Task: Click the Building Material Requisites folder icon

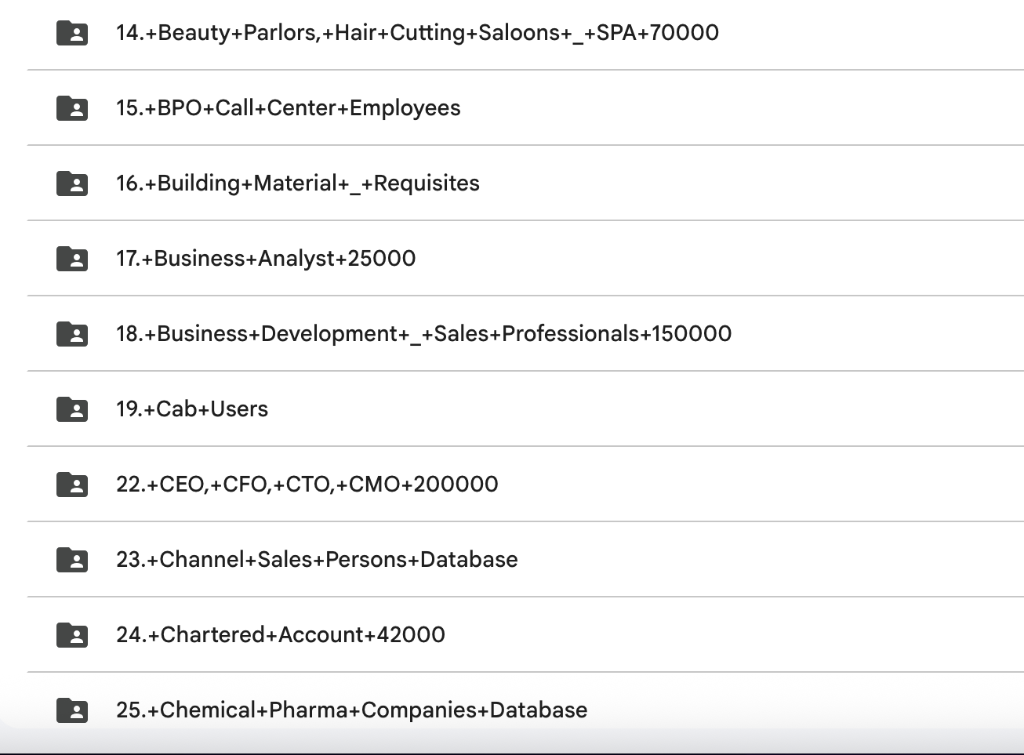Action: (72, 183)
